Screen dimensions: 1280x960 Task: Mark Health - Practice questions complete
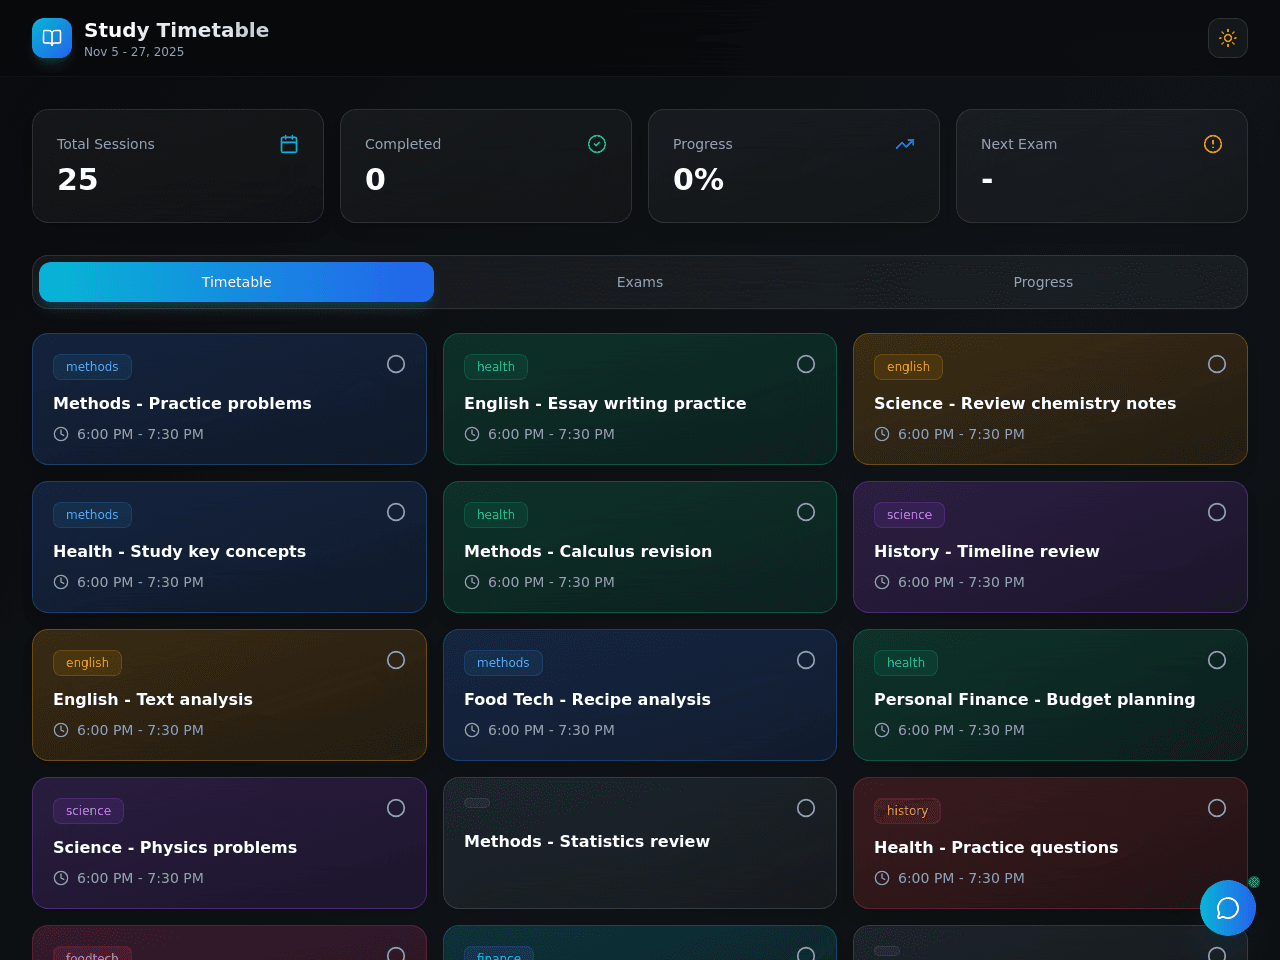pyautogui.click(x=1217, y=808)
